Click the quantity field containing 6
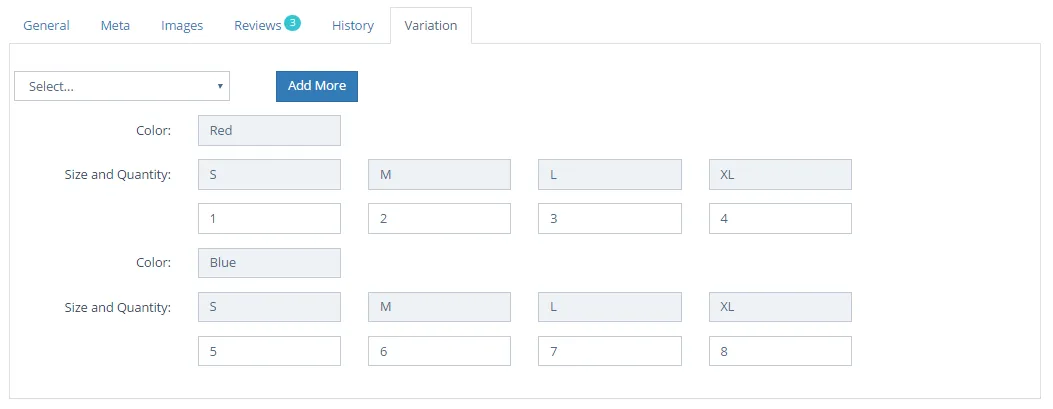This screenshot has height=409, width=1053. (439, 351)
